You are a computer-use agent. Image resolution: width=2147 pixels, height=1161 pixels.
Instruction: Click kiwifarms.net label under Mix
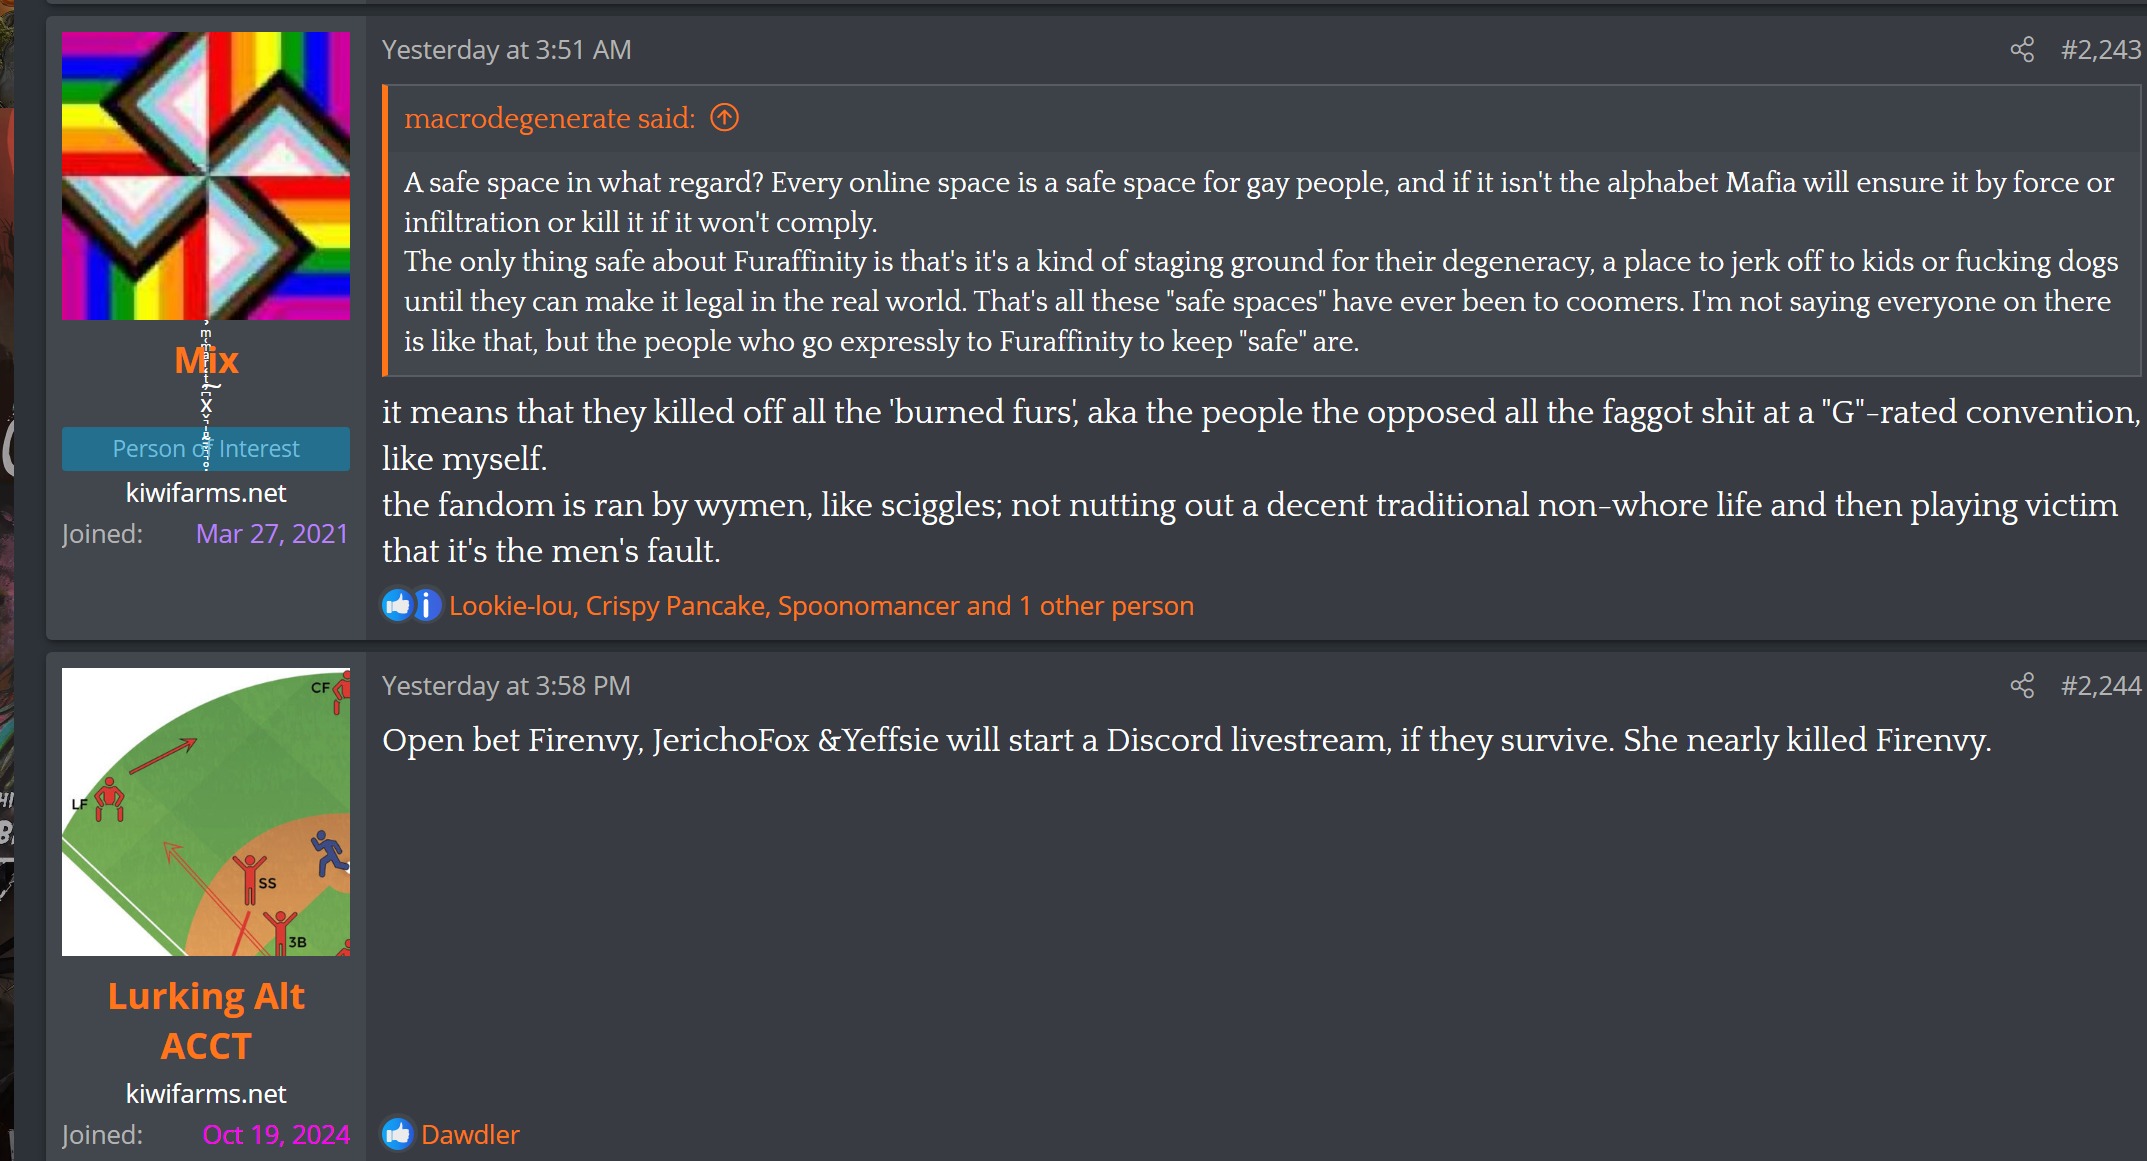[x=206, y=493]
